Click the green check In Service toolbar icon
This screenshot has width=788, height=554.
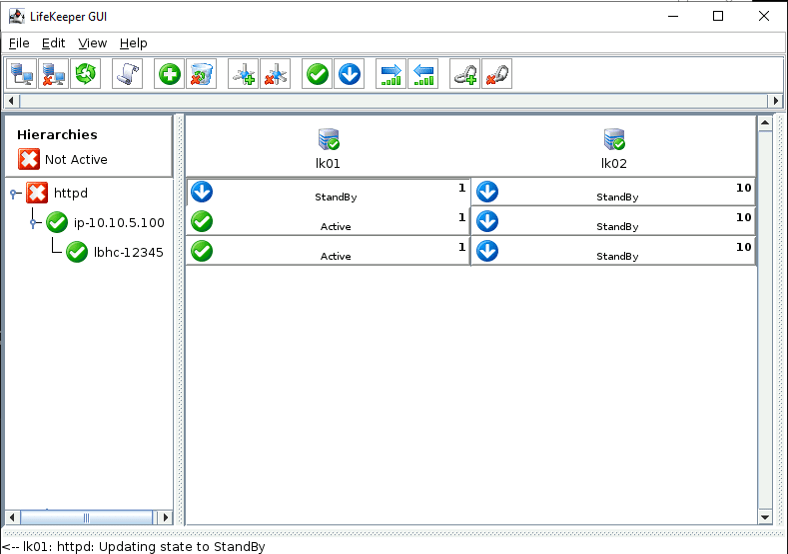point(317,74)
